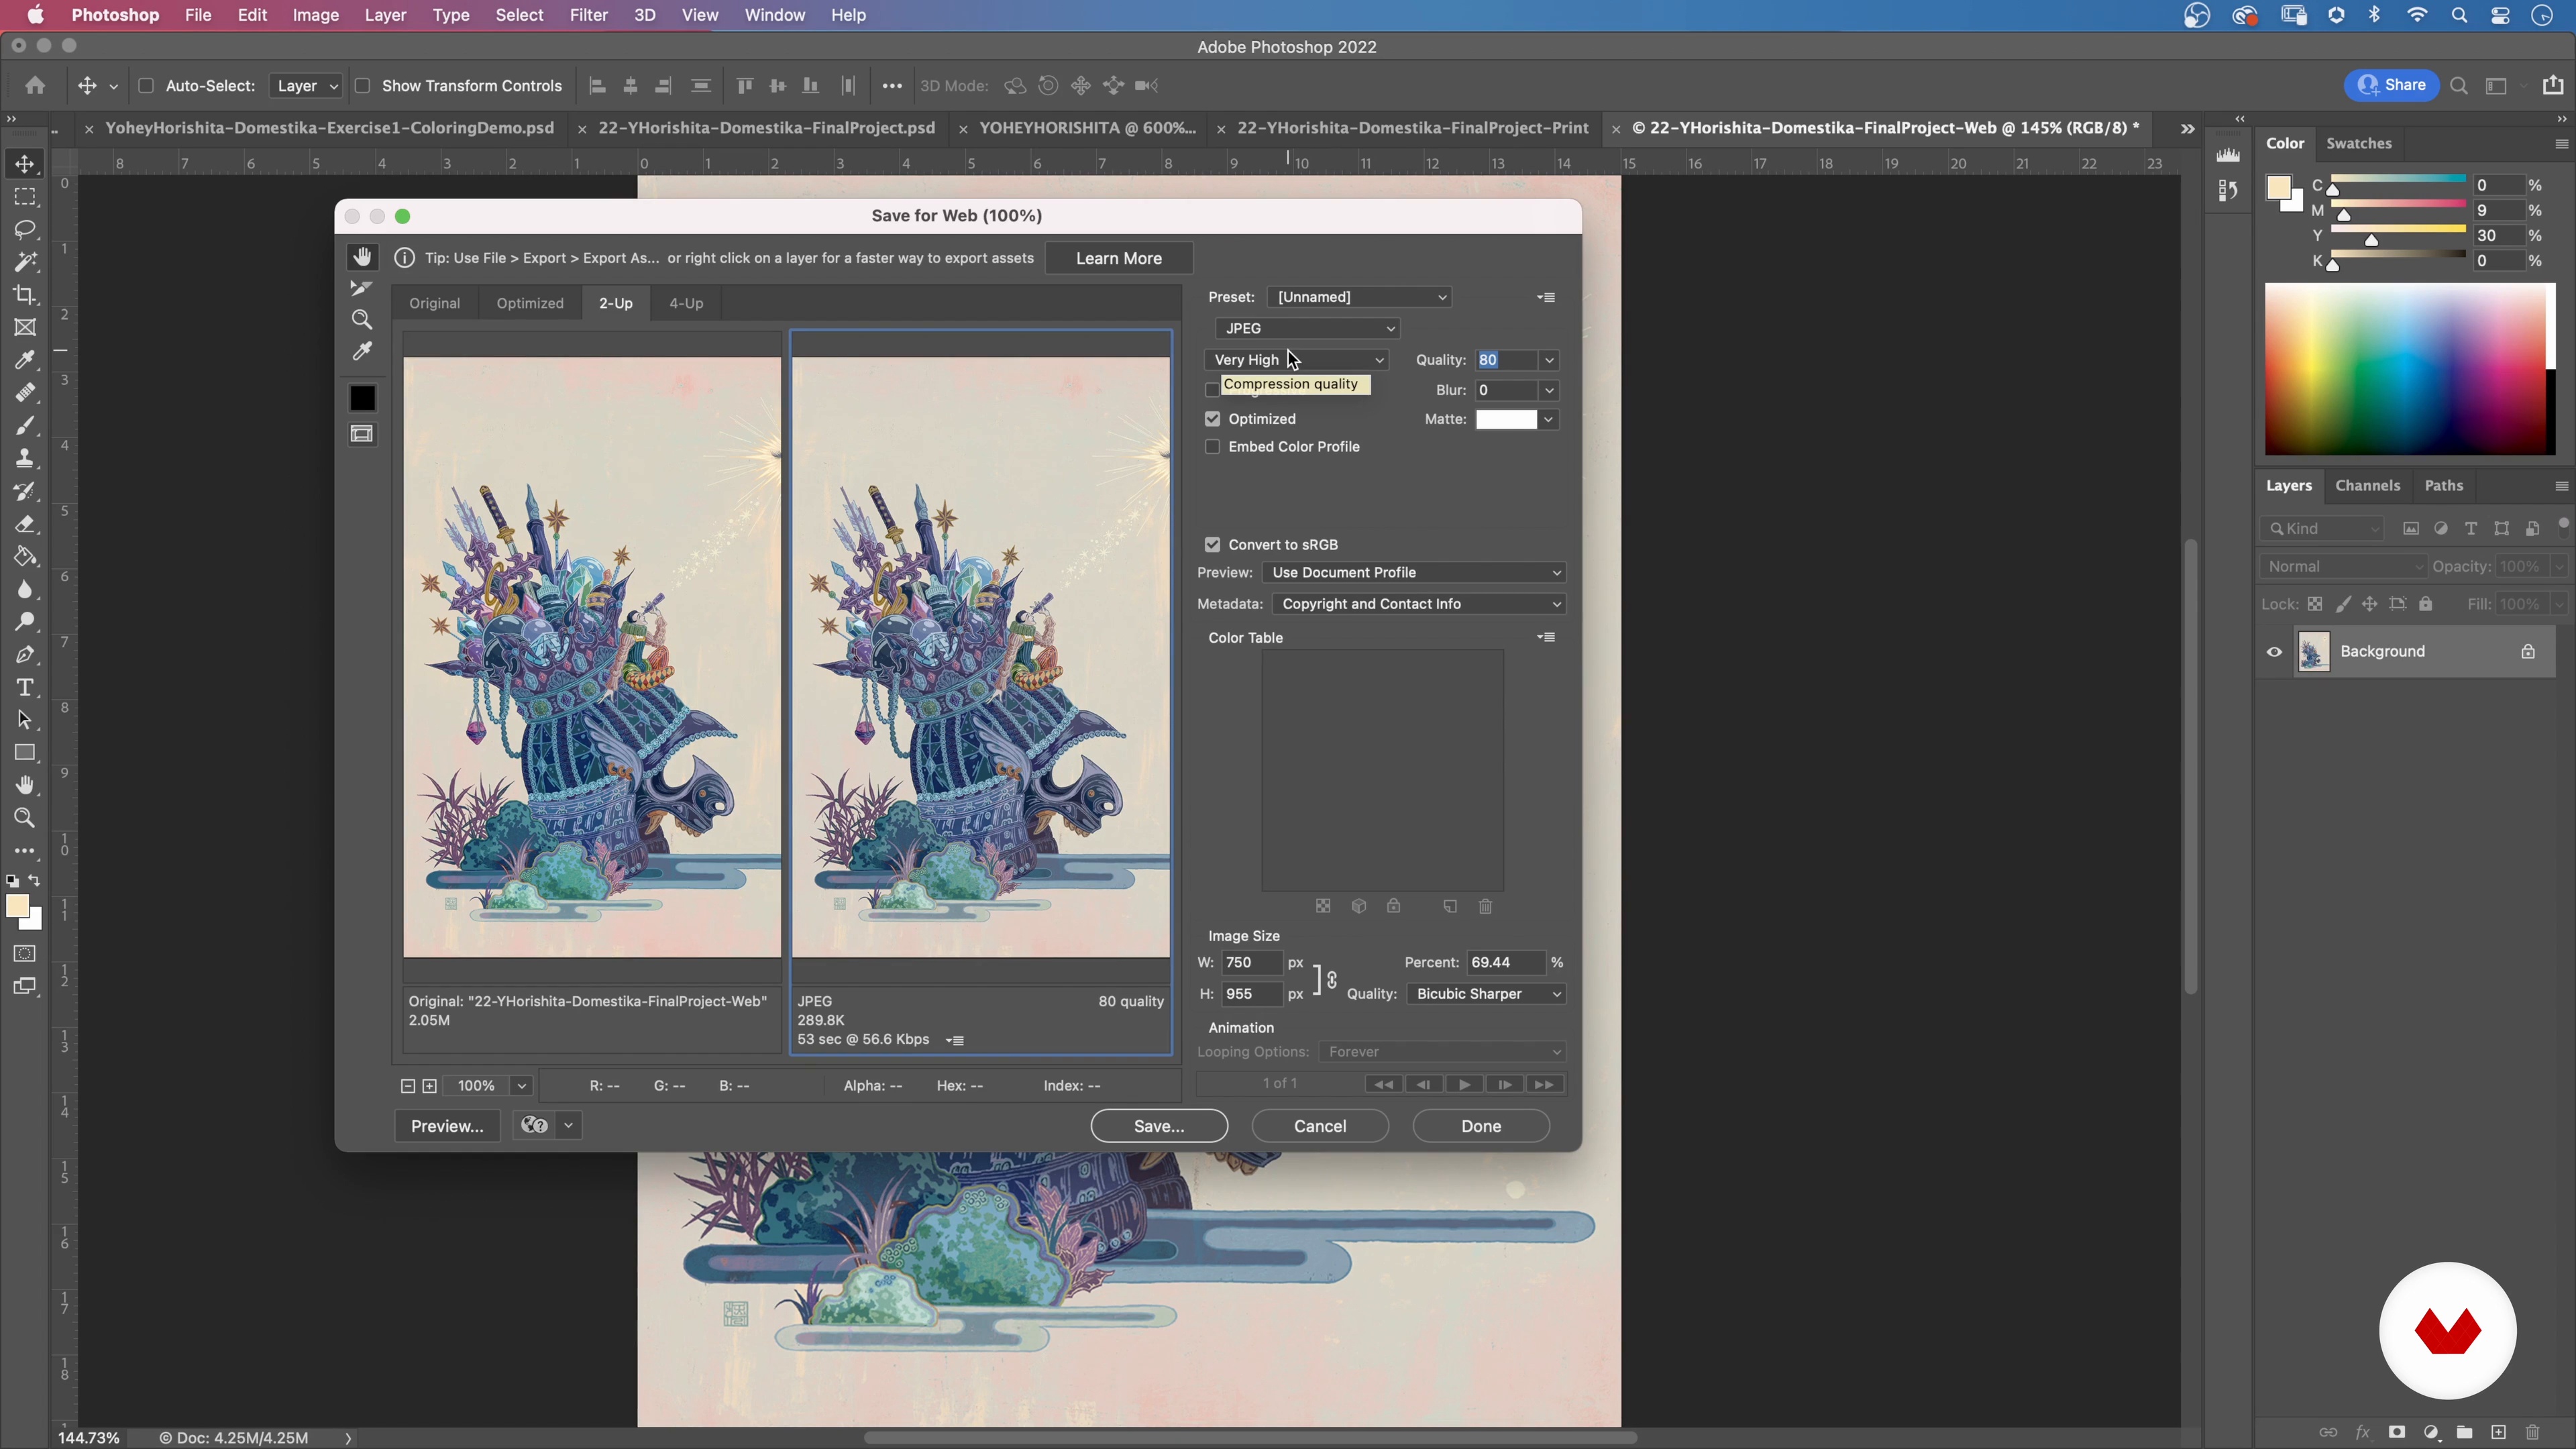Click the image Width field showing 750
The height and width of the screenshot is (1449, 2576).
[1251, 963]
